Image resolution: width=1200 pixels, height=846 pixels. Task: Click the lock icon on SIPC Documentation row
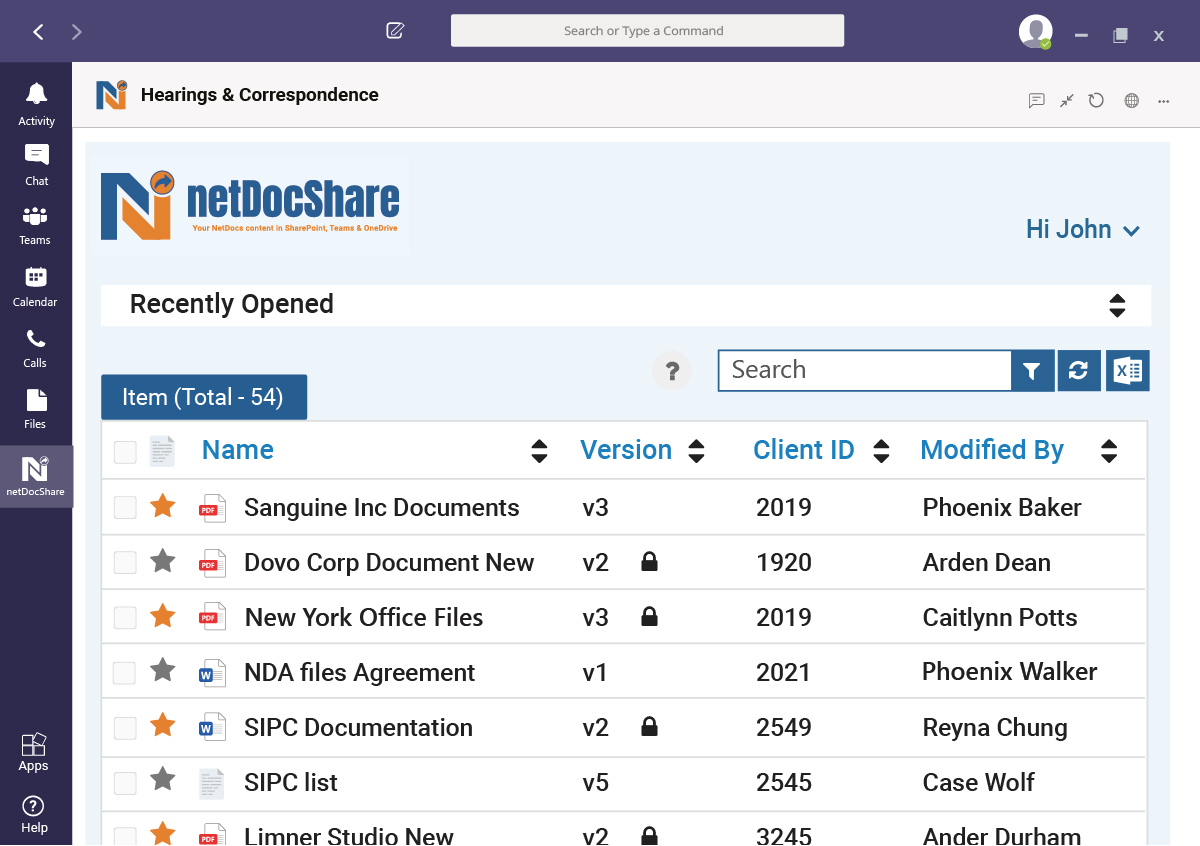click(x=649, y=728)
